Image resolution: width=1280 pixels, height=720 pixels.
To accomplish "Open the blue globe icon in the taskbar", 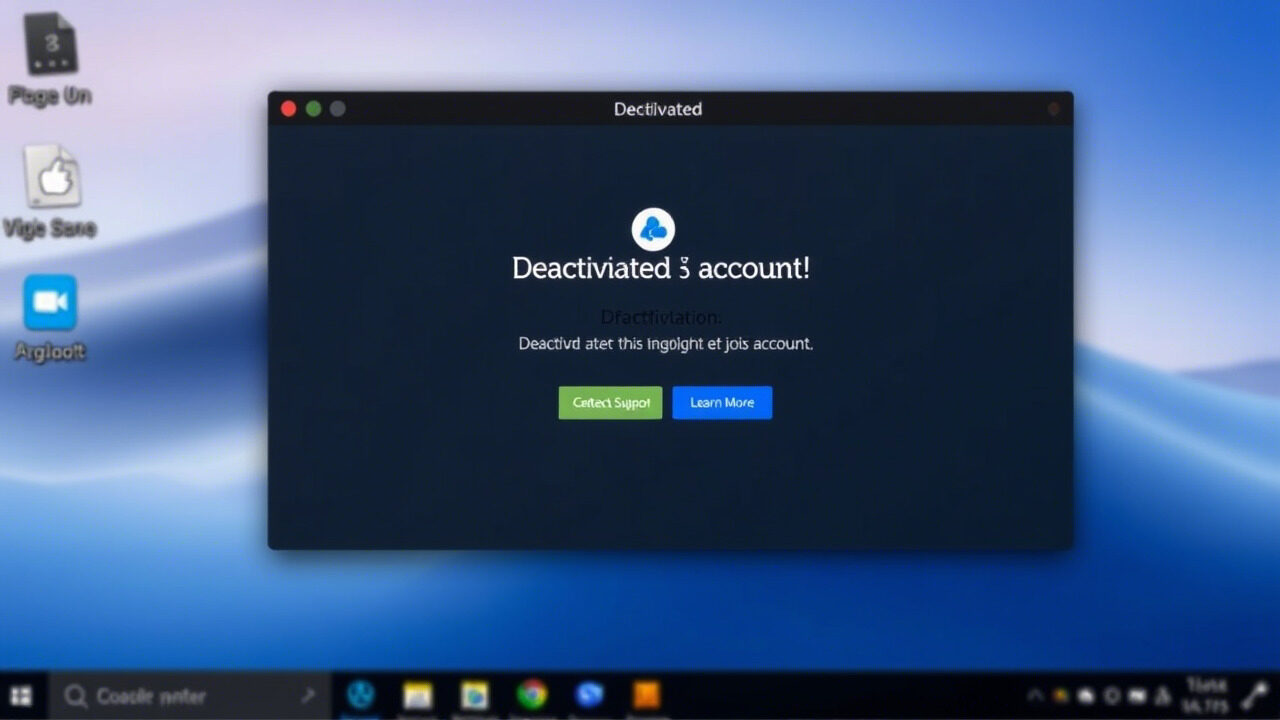I will pos(589,694).
